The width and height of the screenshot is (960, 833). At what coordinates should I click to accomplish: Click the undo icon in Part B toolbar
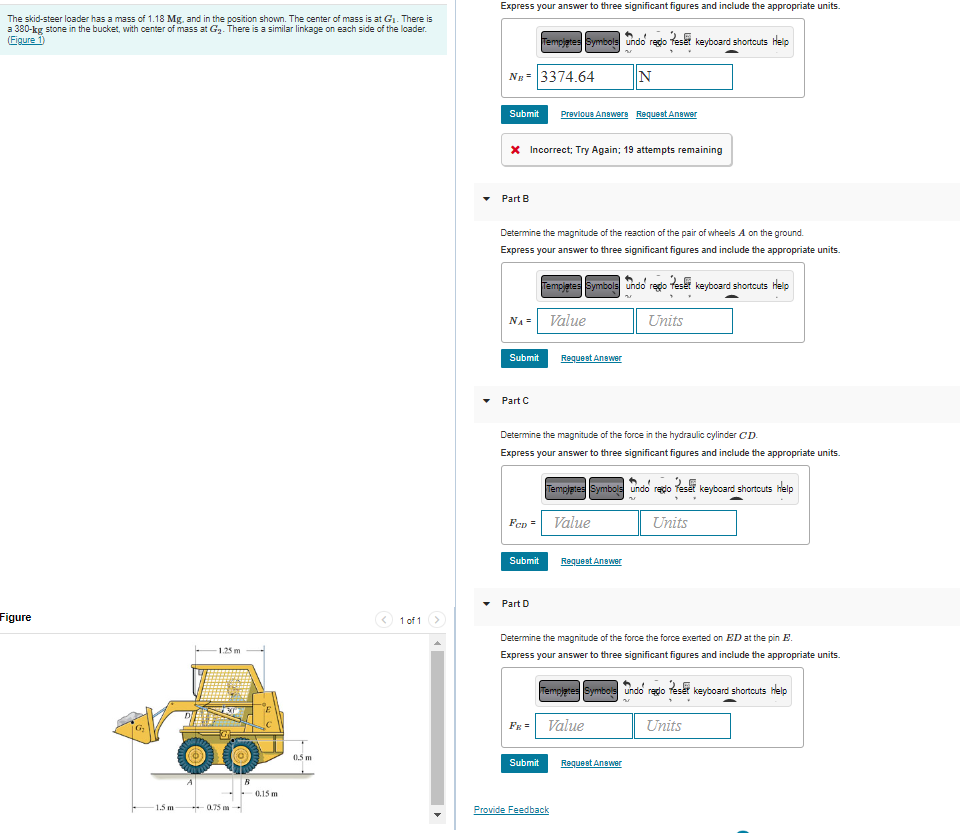pyautogui.click(x=632, y=286)
